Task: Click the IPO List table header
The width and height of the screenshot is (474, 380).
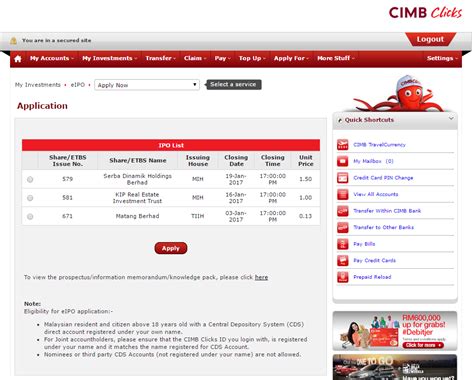Action: 171,145
